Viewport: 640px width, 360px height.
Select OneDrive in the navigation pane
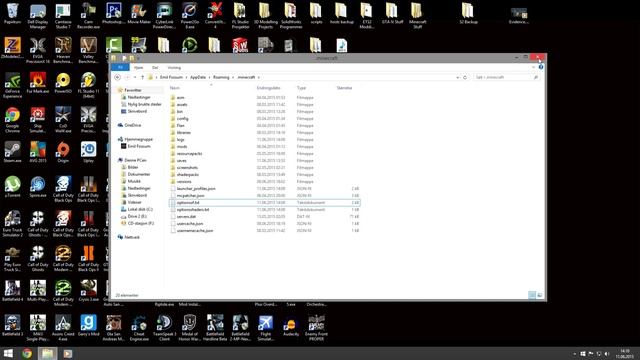pos(133,125)
